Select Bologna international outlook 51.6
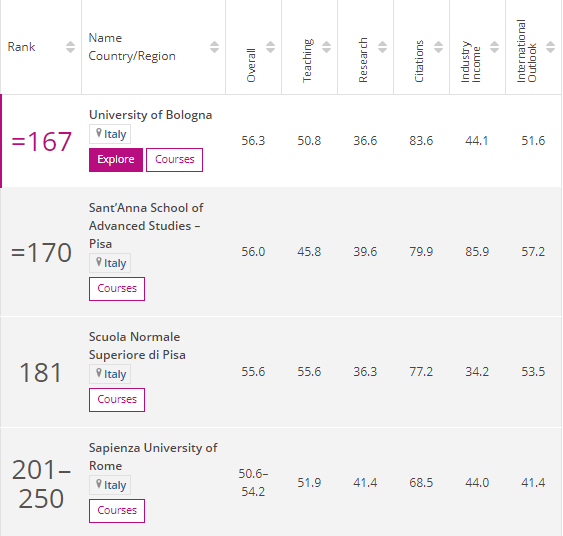Screen dimensions: 563x536 pos(533,141)
